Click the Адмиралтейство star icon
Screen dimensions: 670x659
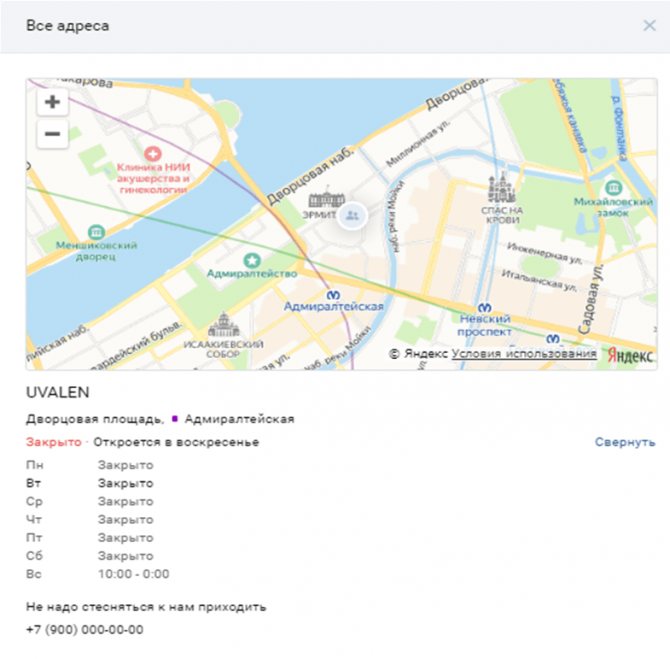tap(251, 259)
